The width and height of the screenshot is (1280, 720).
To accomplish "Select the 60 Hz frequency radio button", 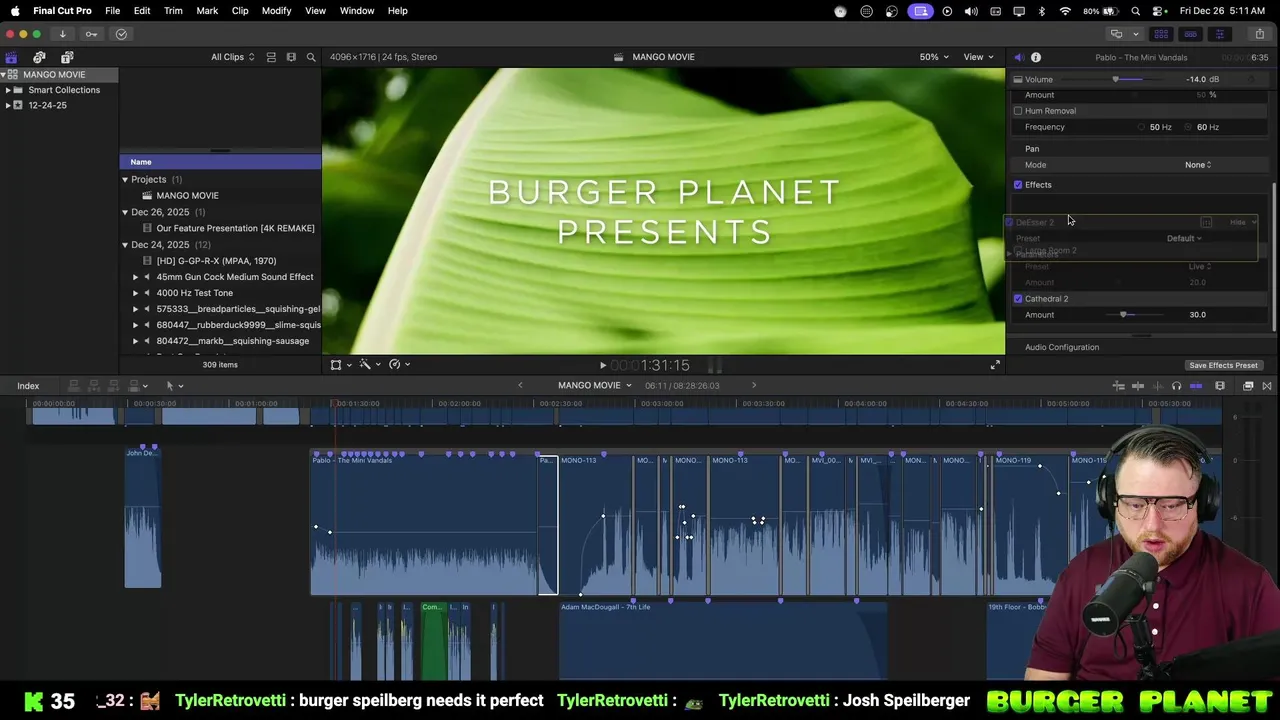I will (x=1188, y=127).
